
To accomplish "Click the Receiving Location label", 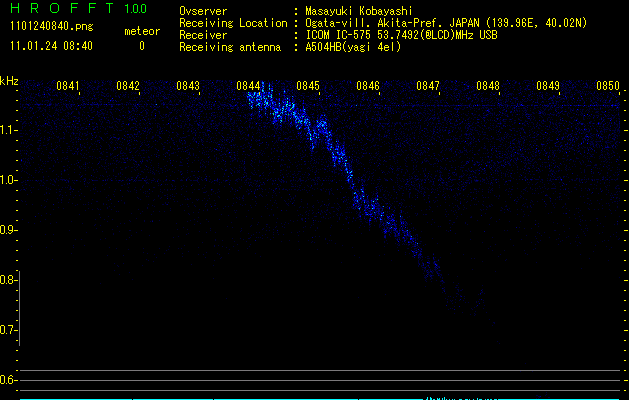I will (233, 23).
